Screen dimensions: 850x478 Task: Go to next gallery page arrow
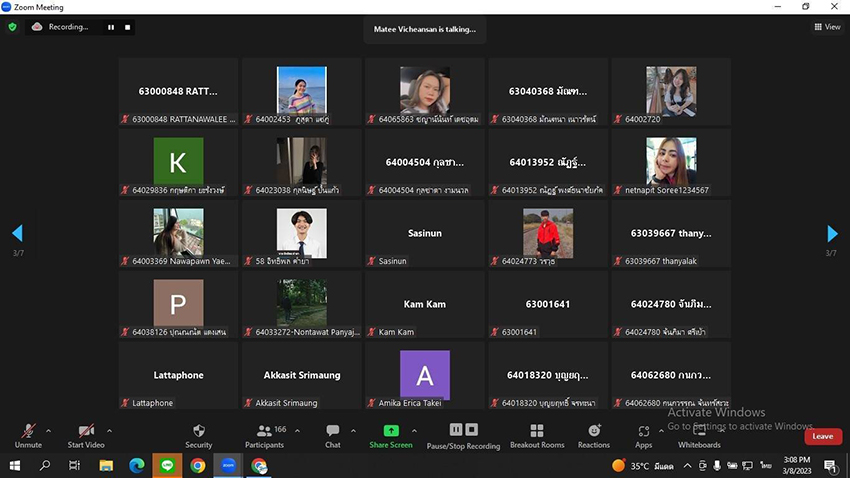coord(833,234)
